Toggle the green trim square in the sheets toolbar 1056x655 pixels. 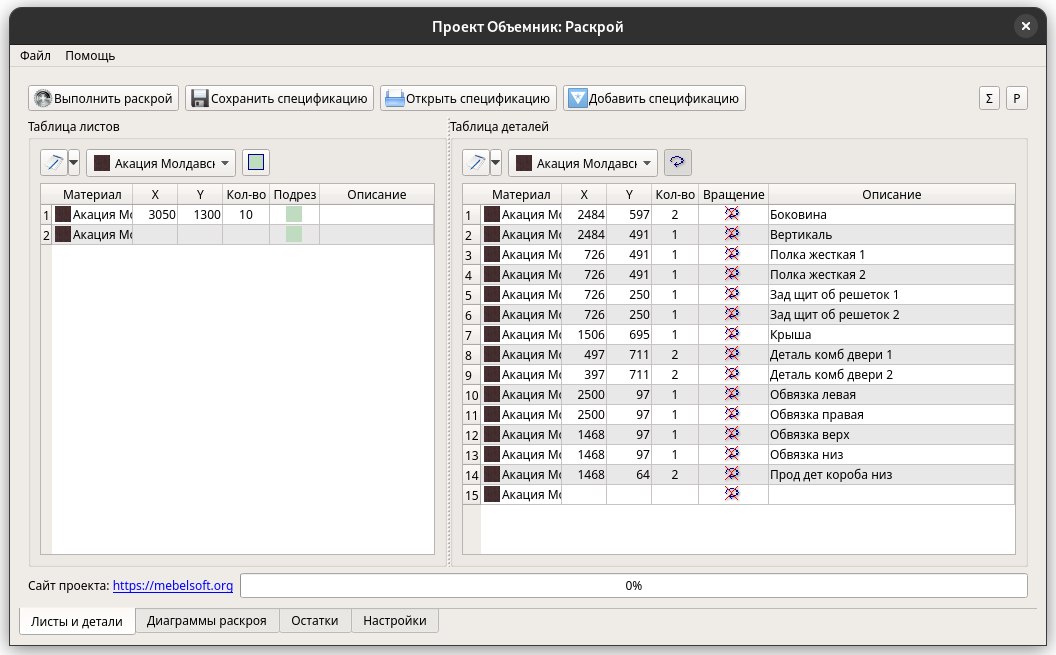click(257, 162)
